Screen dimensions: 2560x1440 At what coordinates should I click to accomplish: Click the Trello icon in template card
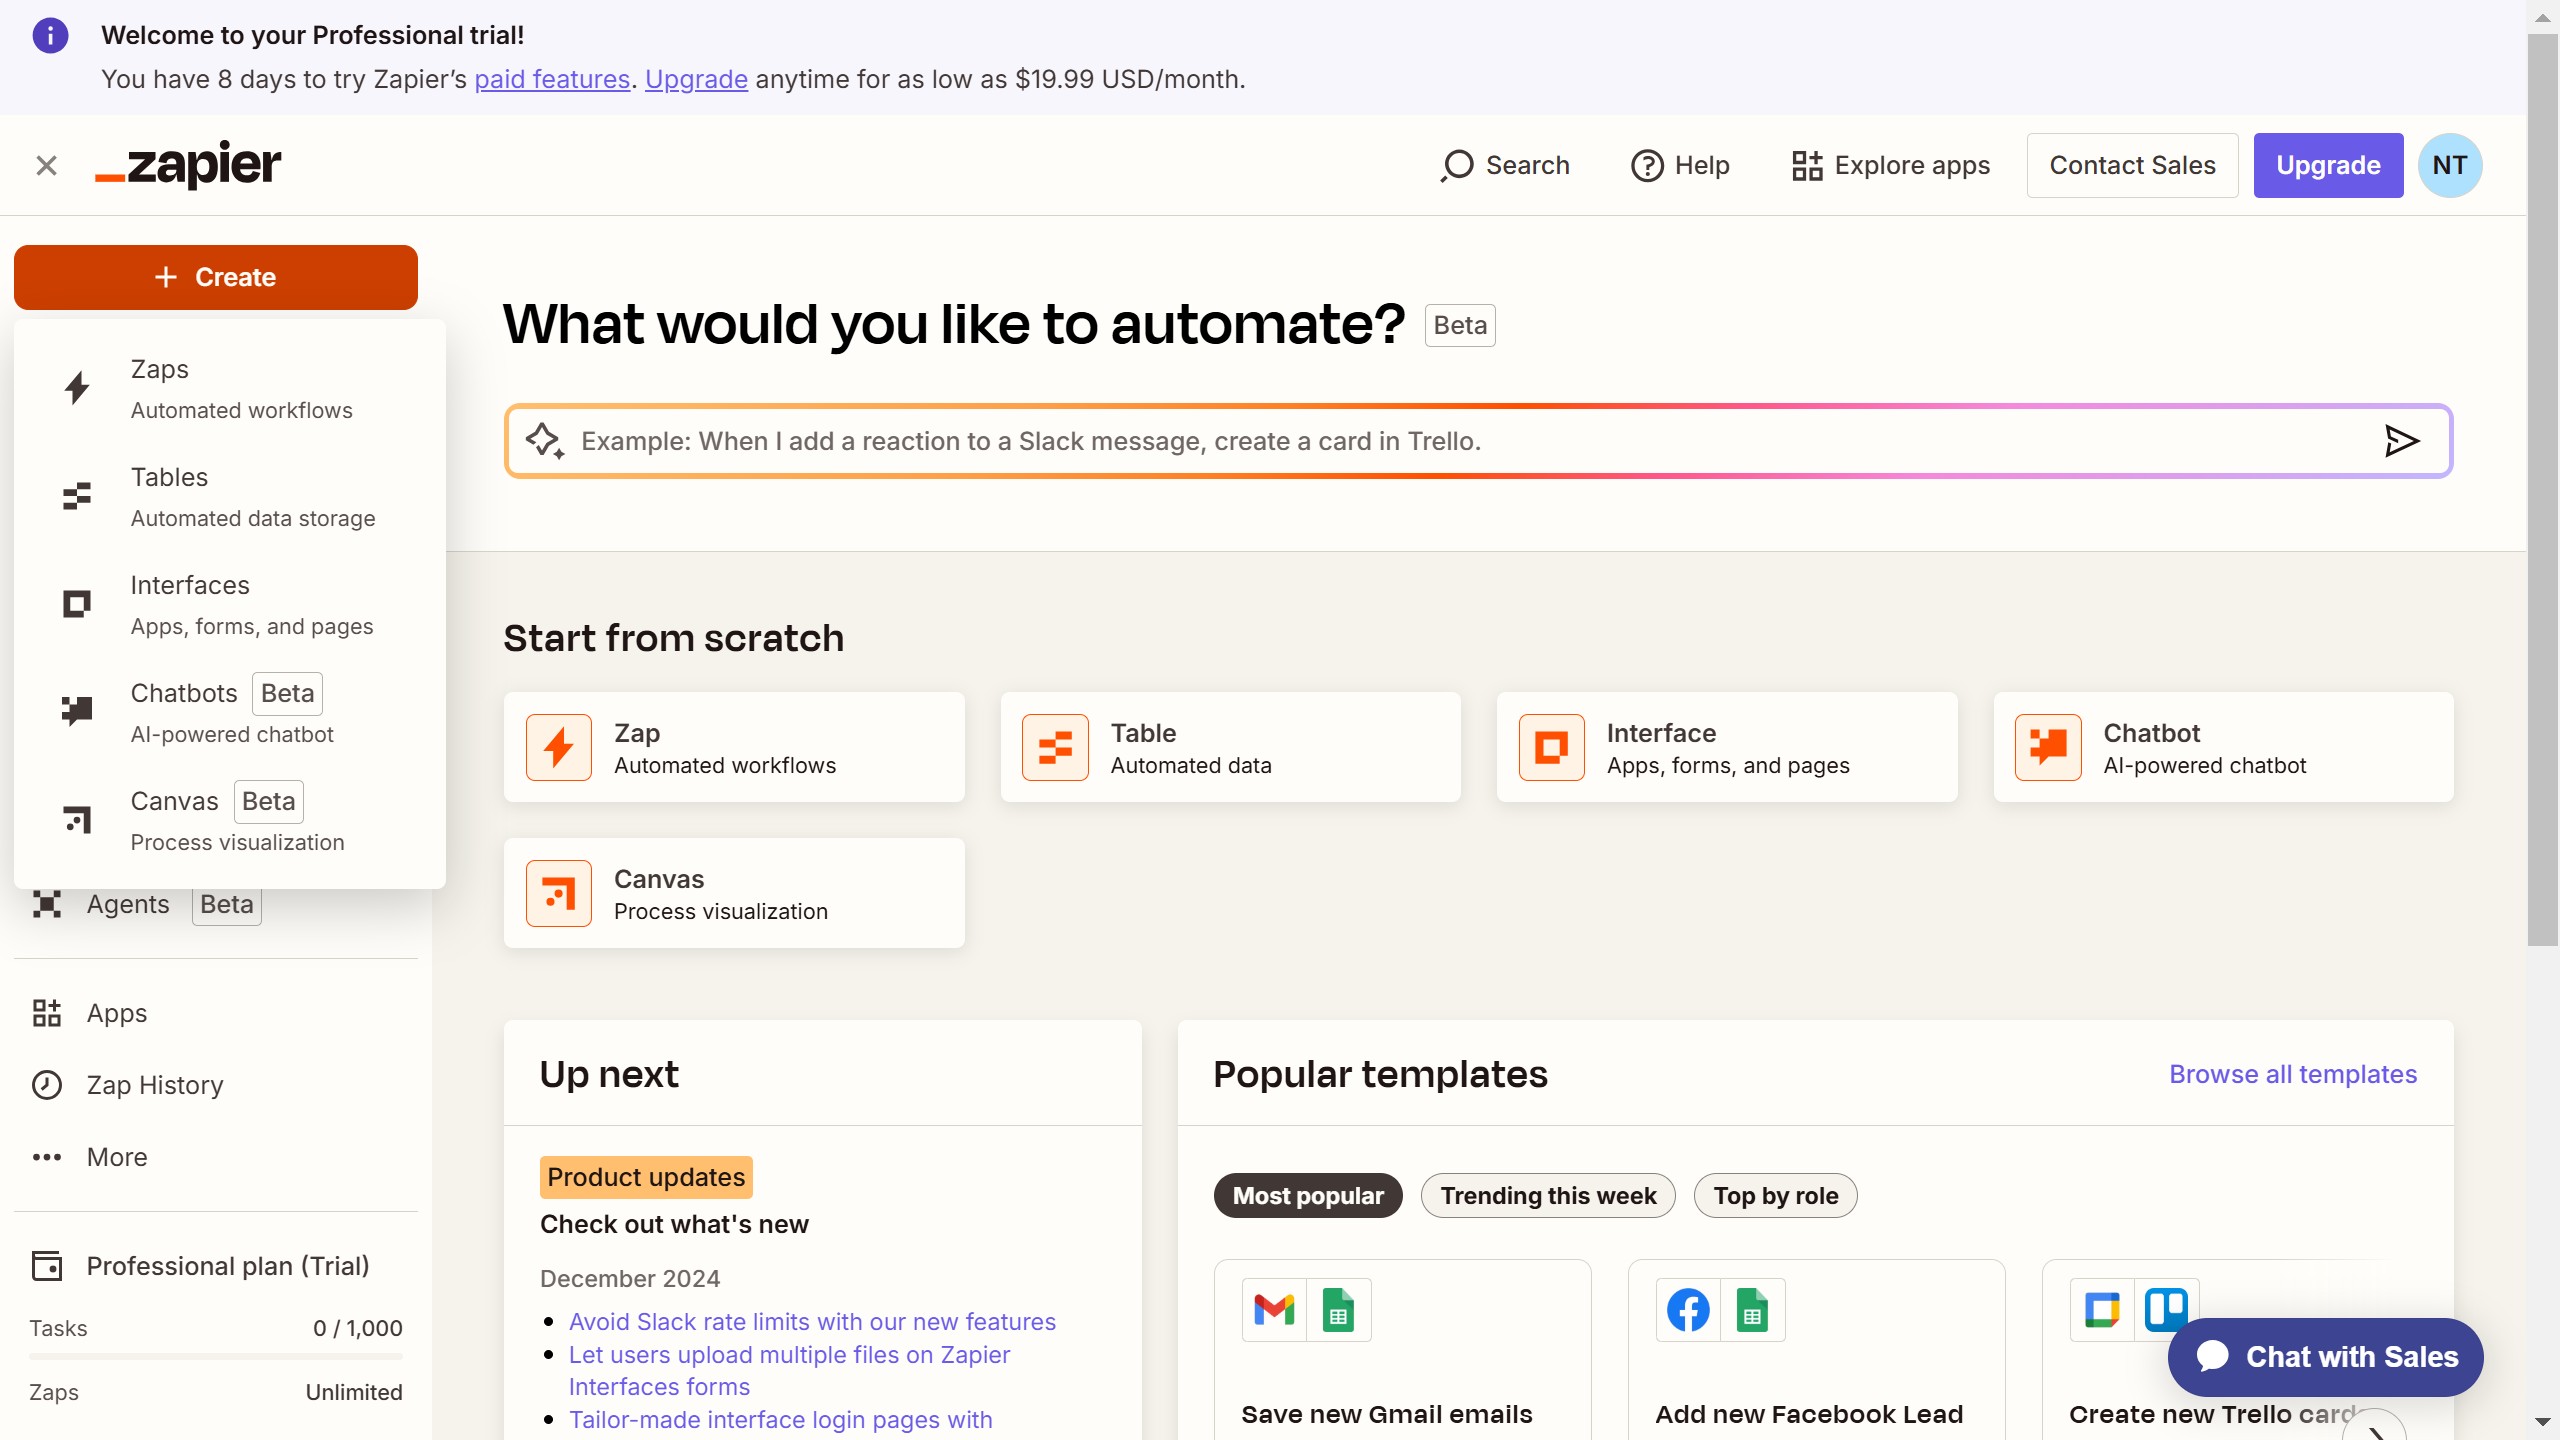2166,1308
